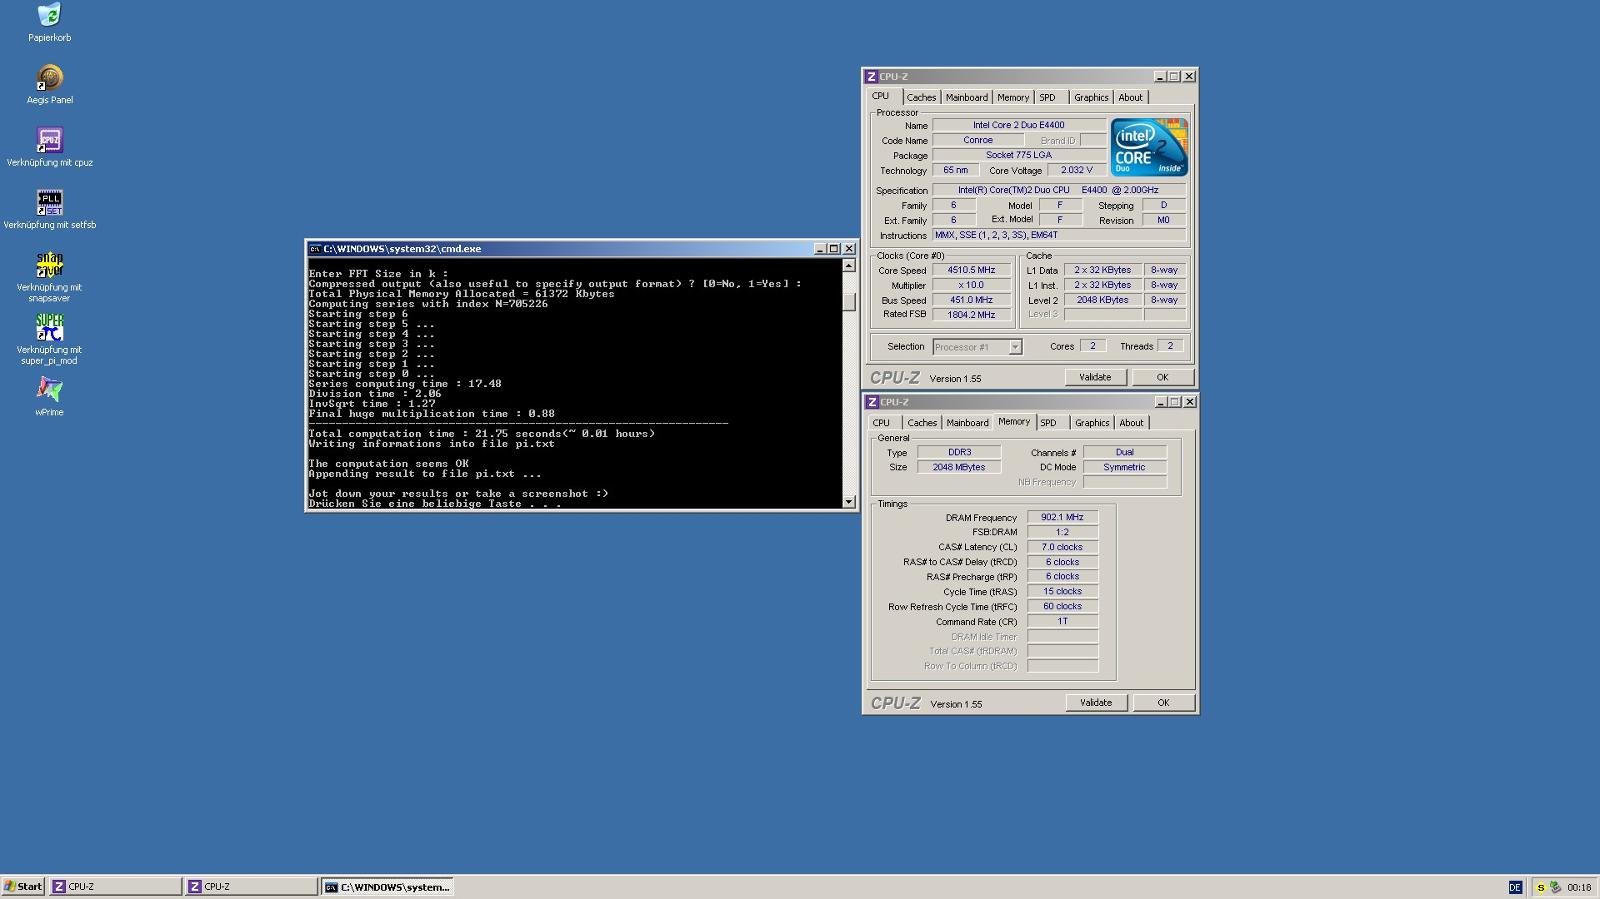1600x899 pixels.
Task: Open Graphics tab in lower CPU-Z window
Action: pos(1092,423)
